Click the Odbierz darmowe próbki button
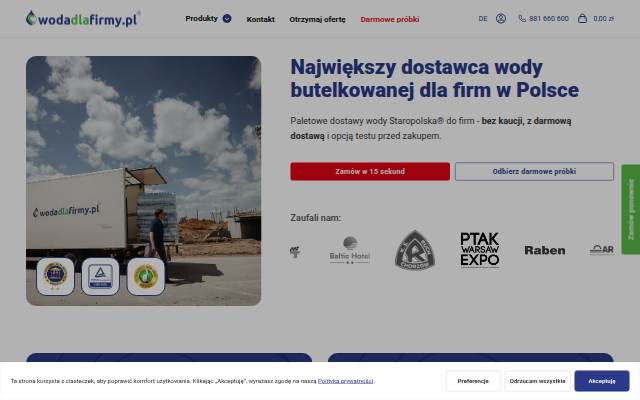The width and height of the screenshot is (640, 400). click(534, 171)
